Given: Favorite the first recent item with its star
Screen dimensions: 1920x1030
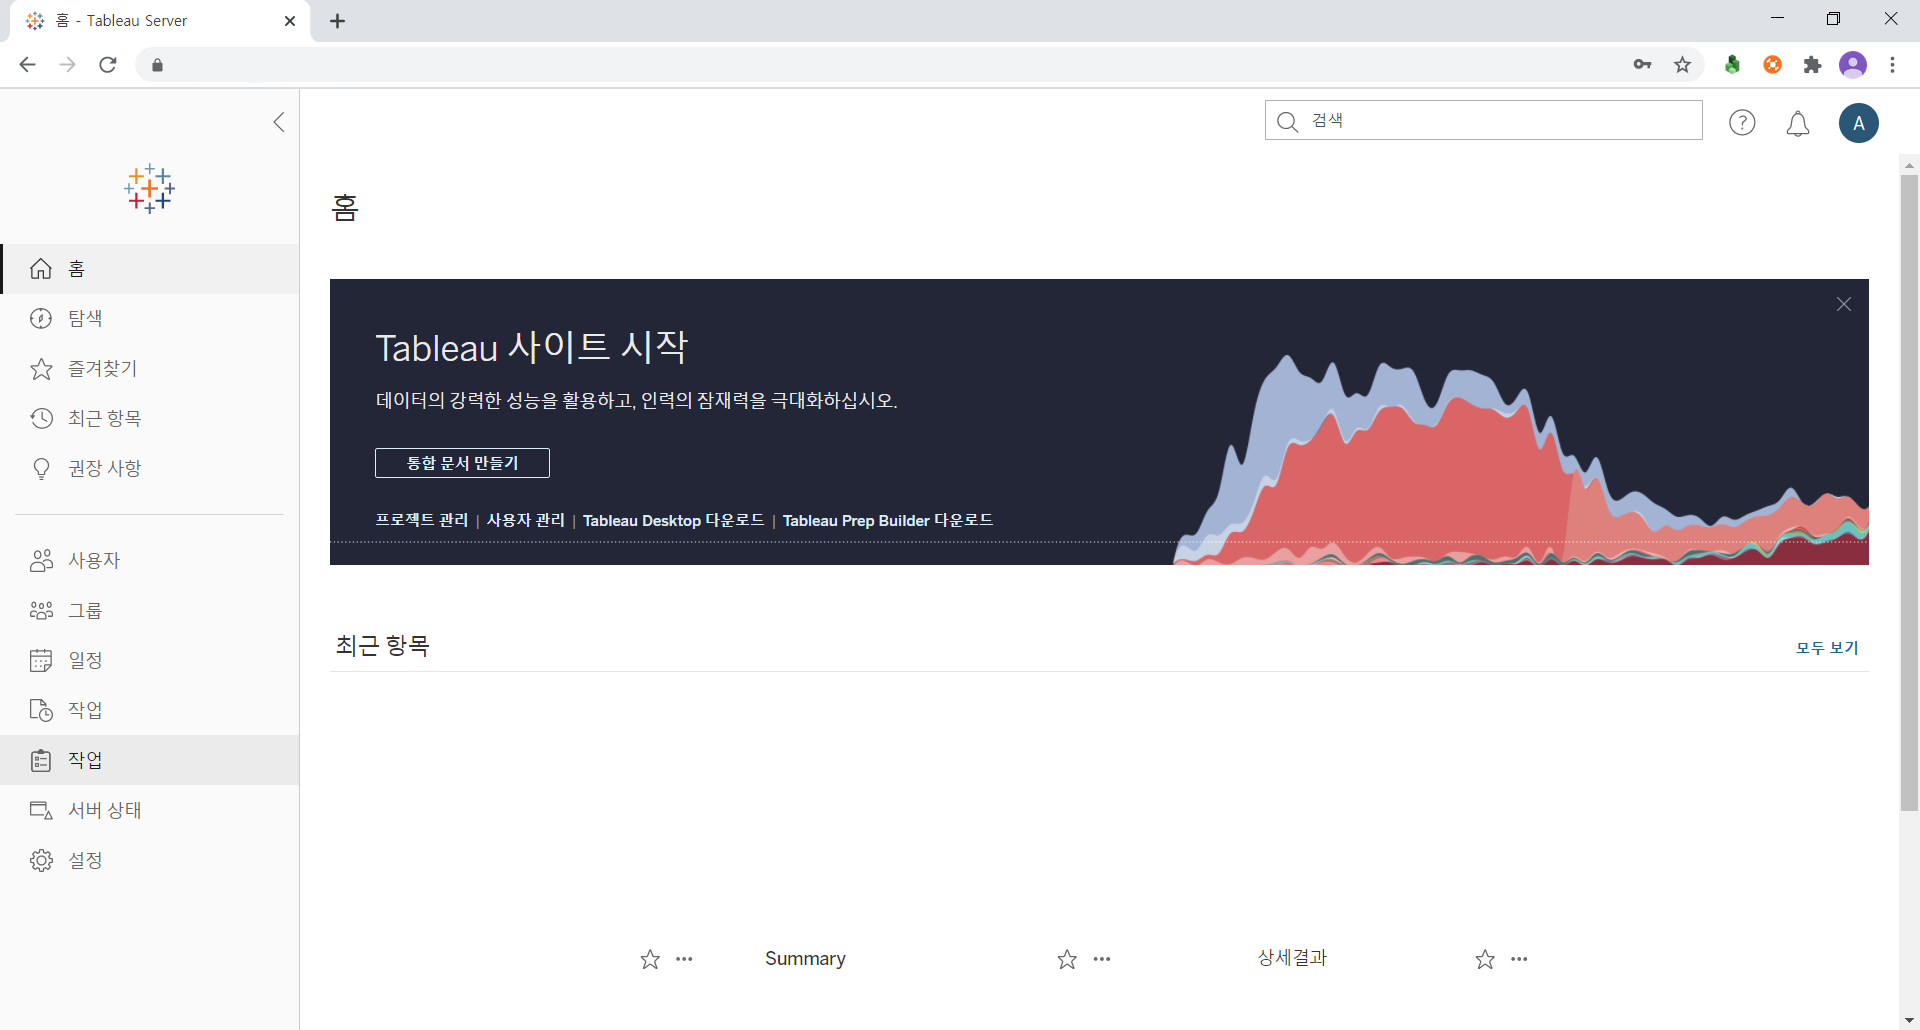Looking at the screenshot, I should point(650,960).
